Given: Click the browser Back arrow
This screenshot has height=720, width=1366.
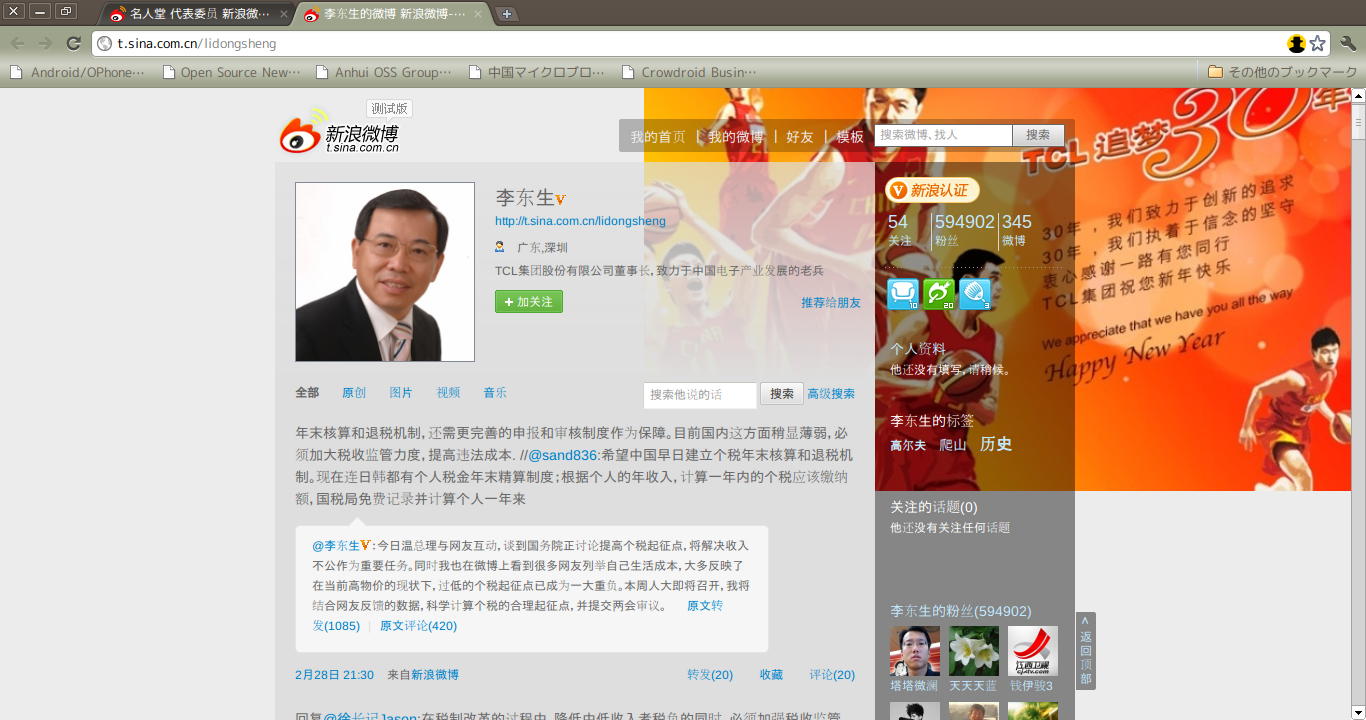Looking at the screenshot, I should [17, 43].
